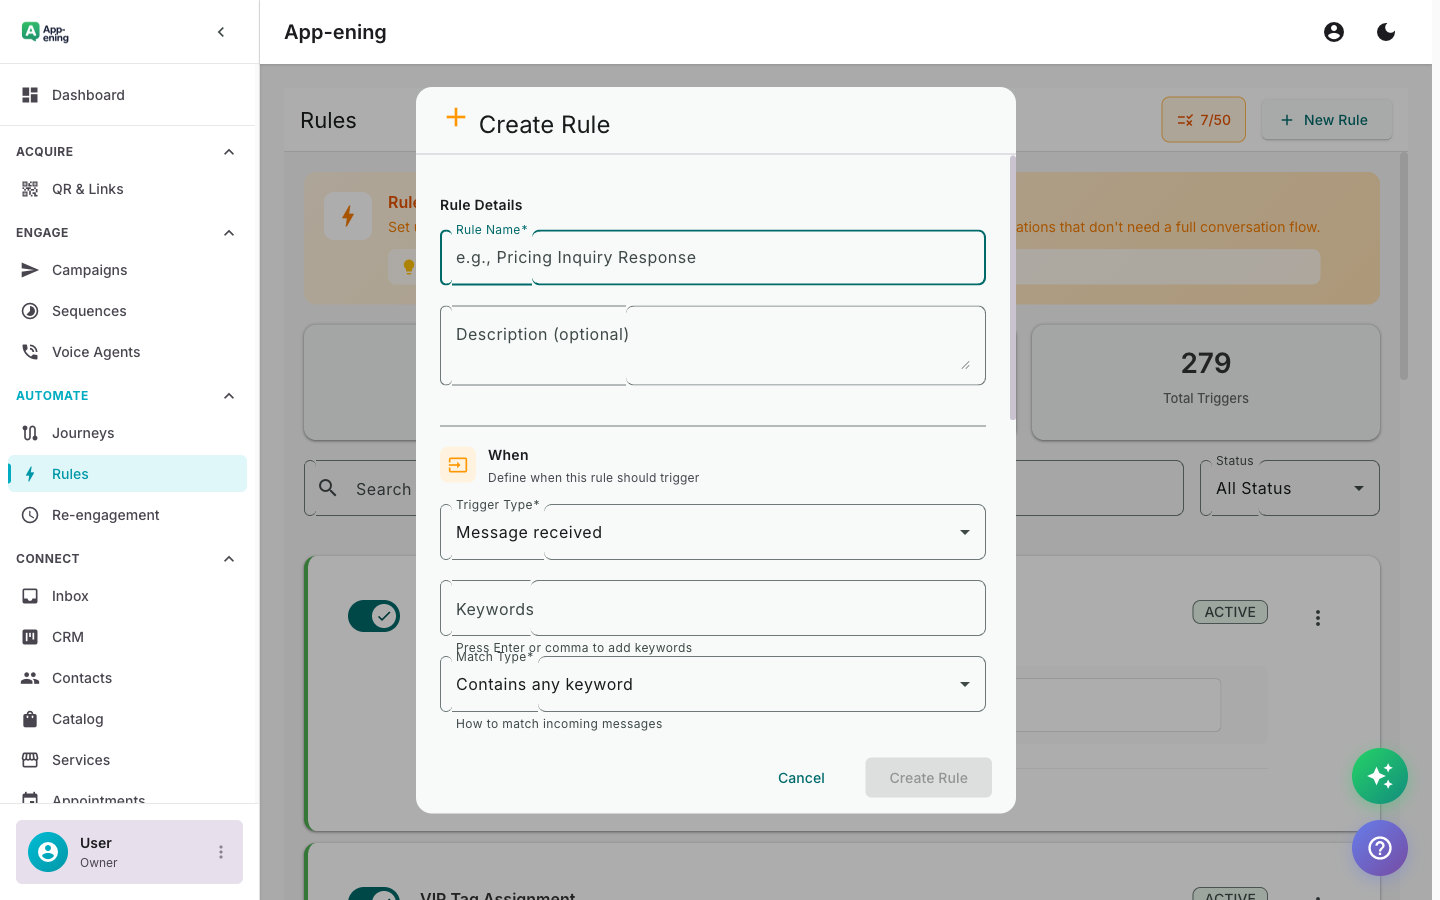The image size is (1440, 900).
Task: Toggle dark mode with the moon icon
Action: pyautogui.click(x=1386, y=31)
